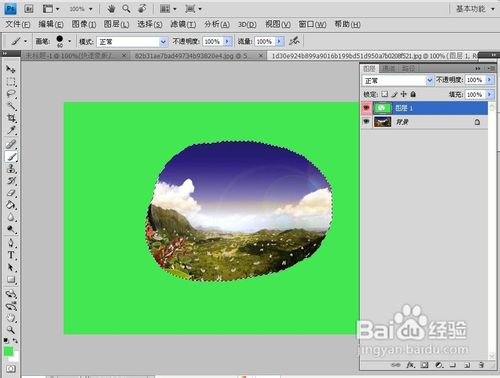Click the Rotate View tool in the application bar
The image size is (500, 378).
(142, 9)
